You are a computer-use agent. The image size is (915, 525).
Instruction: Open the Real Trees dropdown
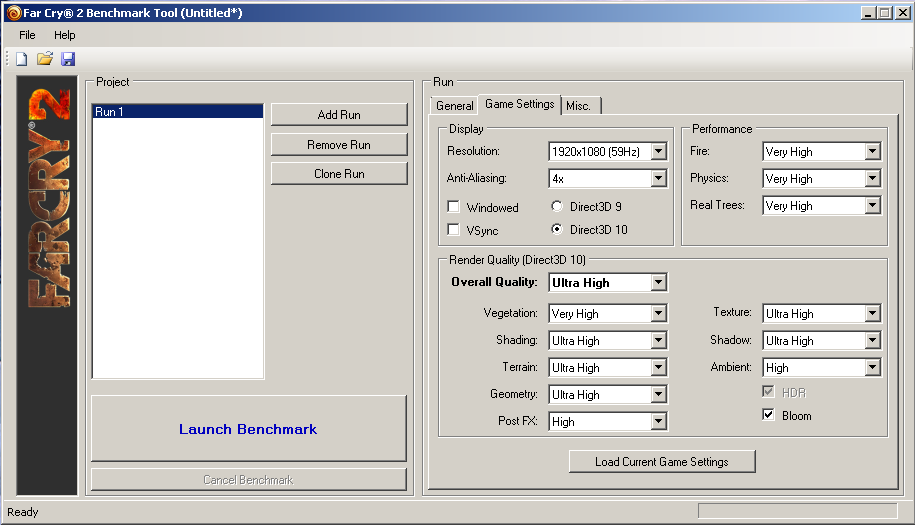(x=822, y=205)
